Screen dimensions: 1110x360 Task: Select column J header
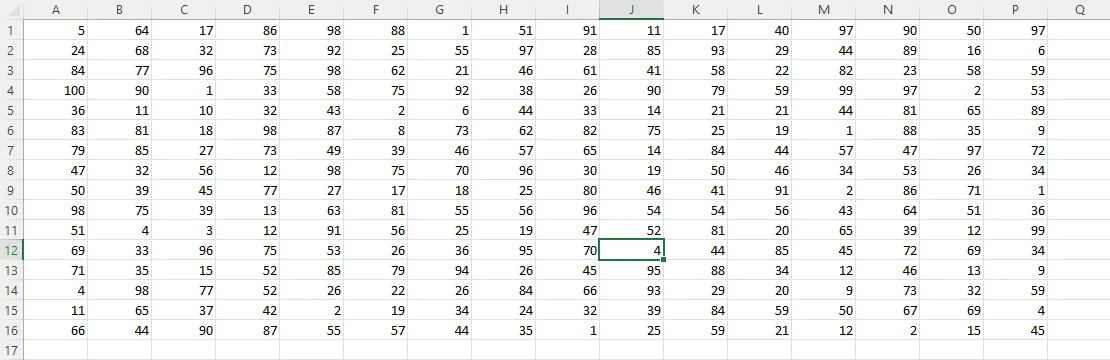(631, 10)
